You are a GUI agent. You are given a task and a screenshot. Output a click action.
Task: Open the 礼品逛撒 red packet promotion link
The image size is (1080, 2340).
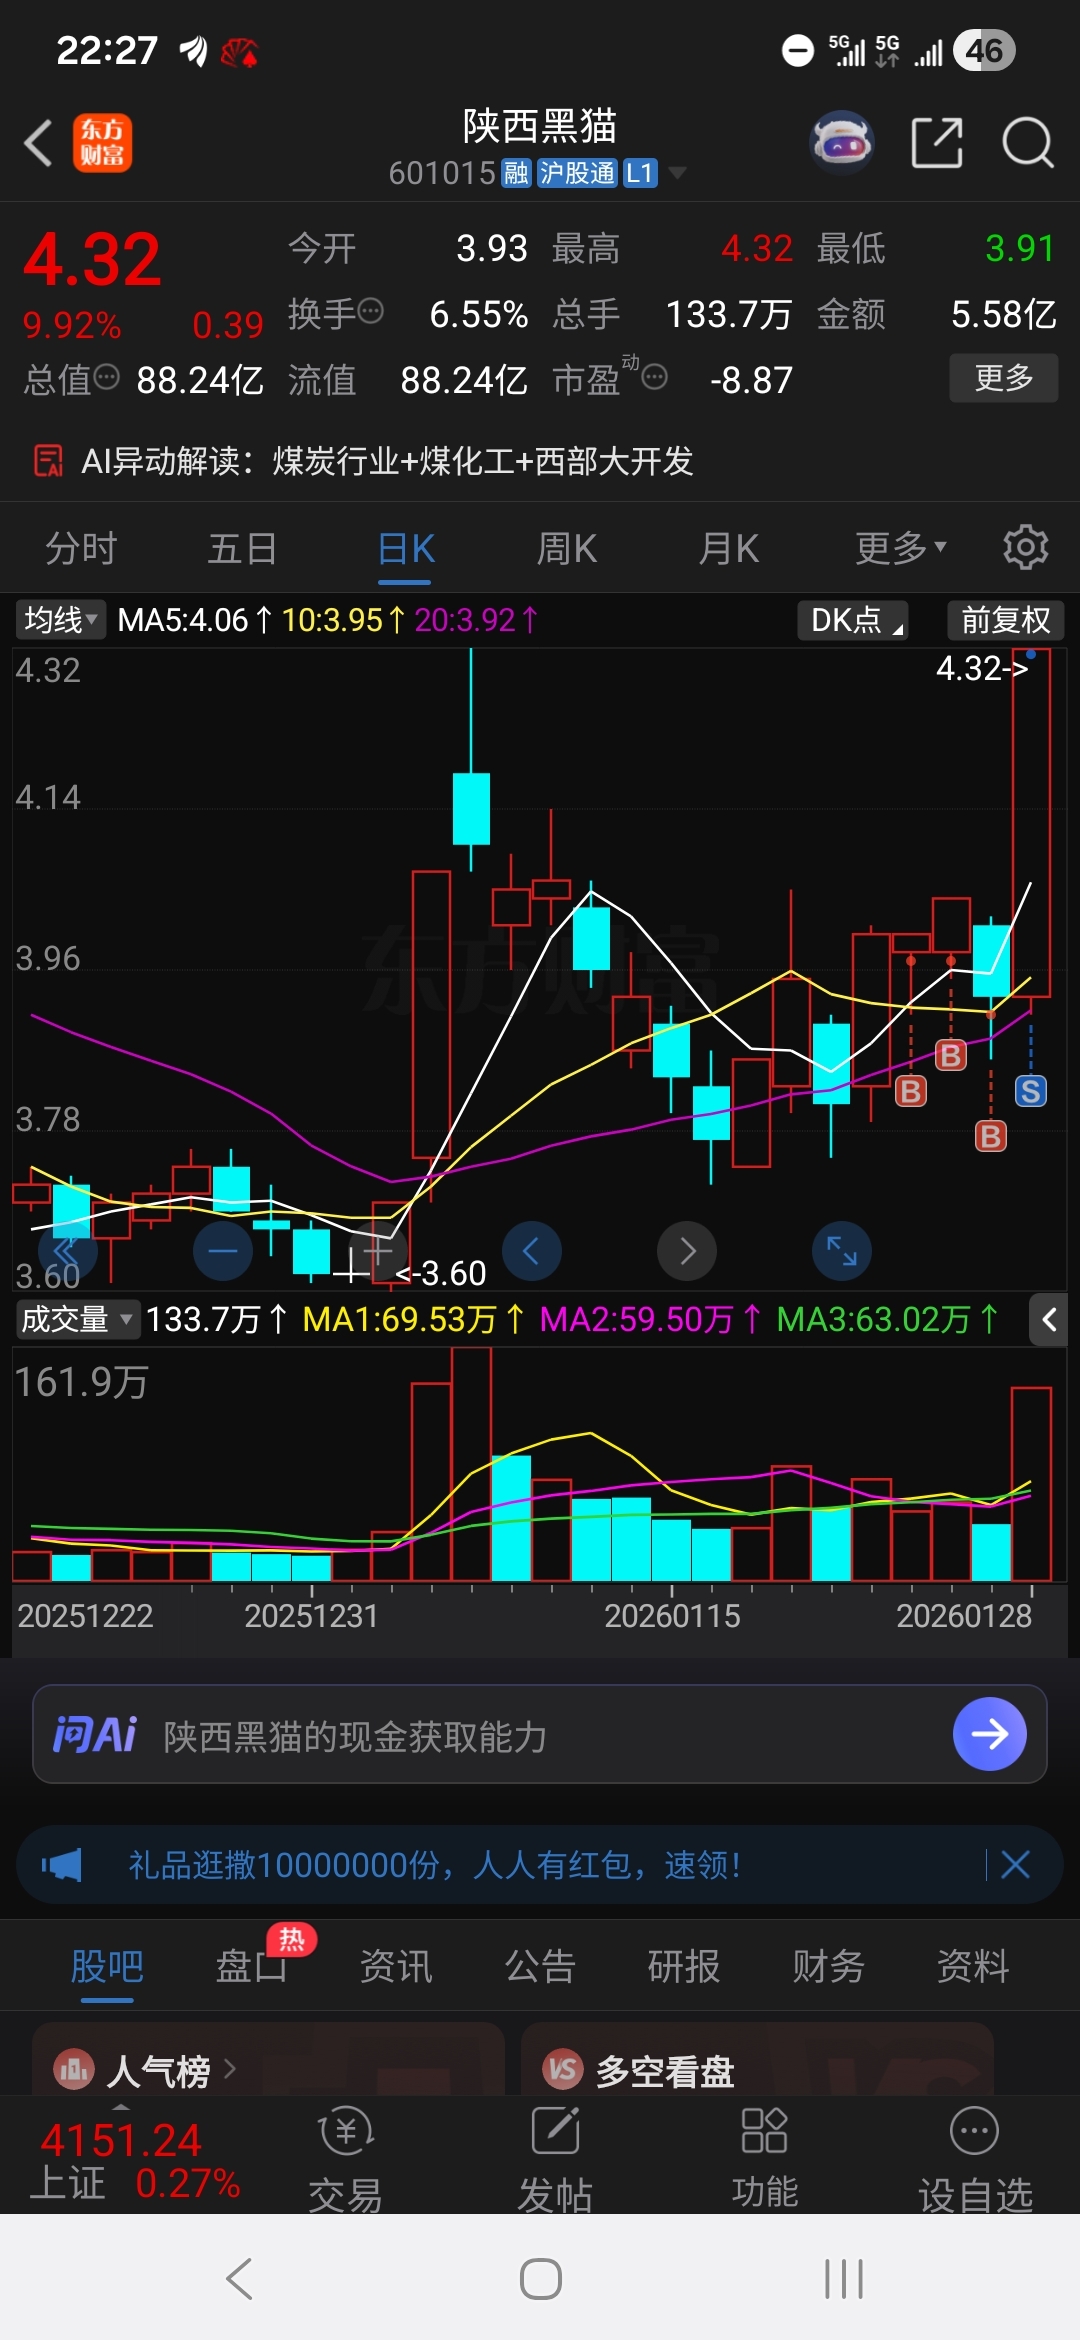pyautogui.click(x=435, y=1865)
